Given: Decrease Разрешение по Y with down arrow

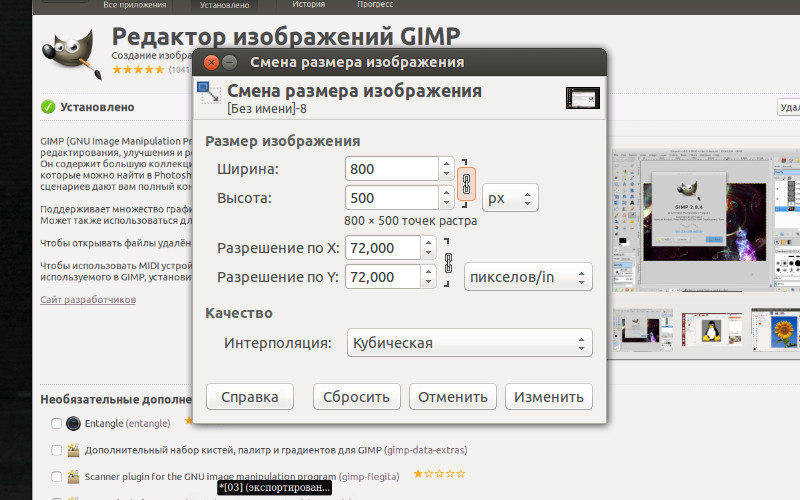Looking at the screenshot, I should pyautogui.click(x=429, y=283).
